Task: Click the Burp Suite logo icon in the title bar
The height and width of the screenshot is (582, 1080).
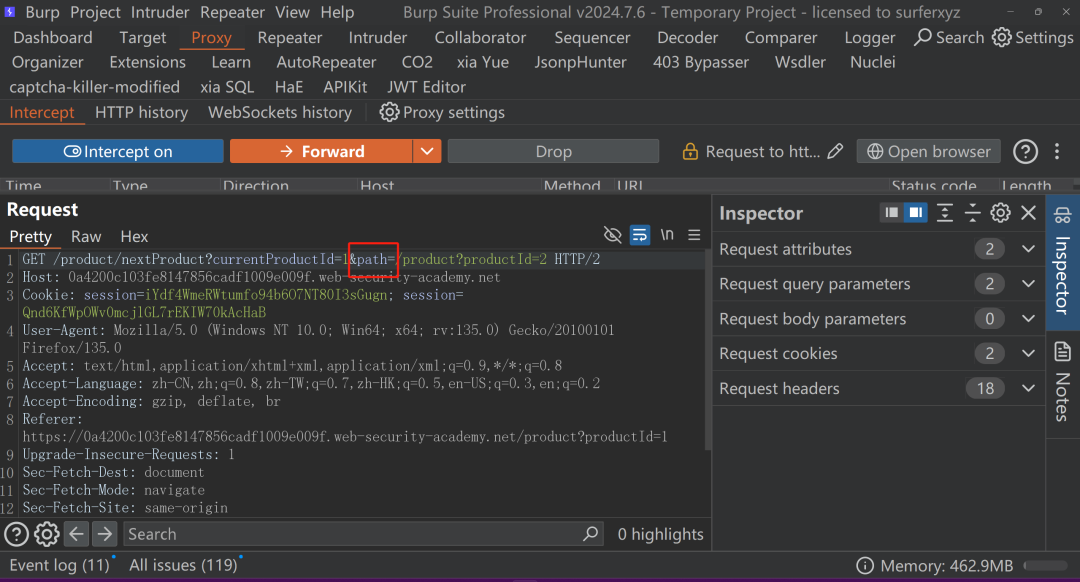Action: coord(10,12)
